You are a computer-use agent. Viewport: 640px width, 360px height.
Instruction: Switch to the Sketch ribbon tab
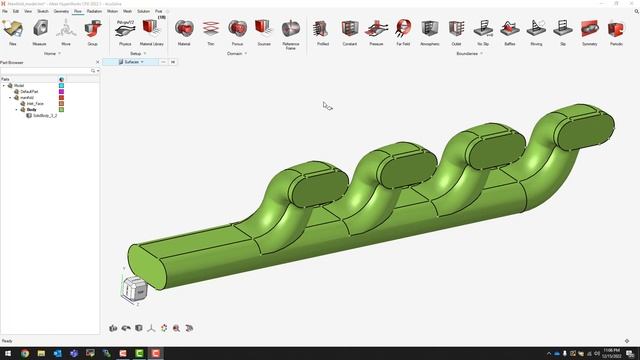(43, 11)
